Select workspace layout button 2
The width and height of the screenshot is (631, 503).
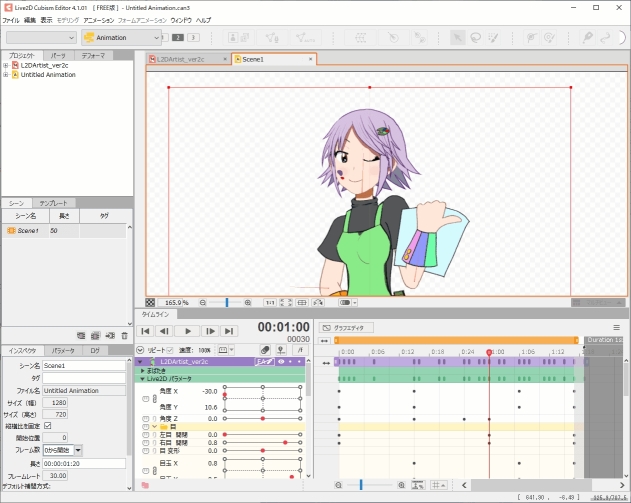(x=177, y=37)
